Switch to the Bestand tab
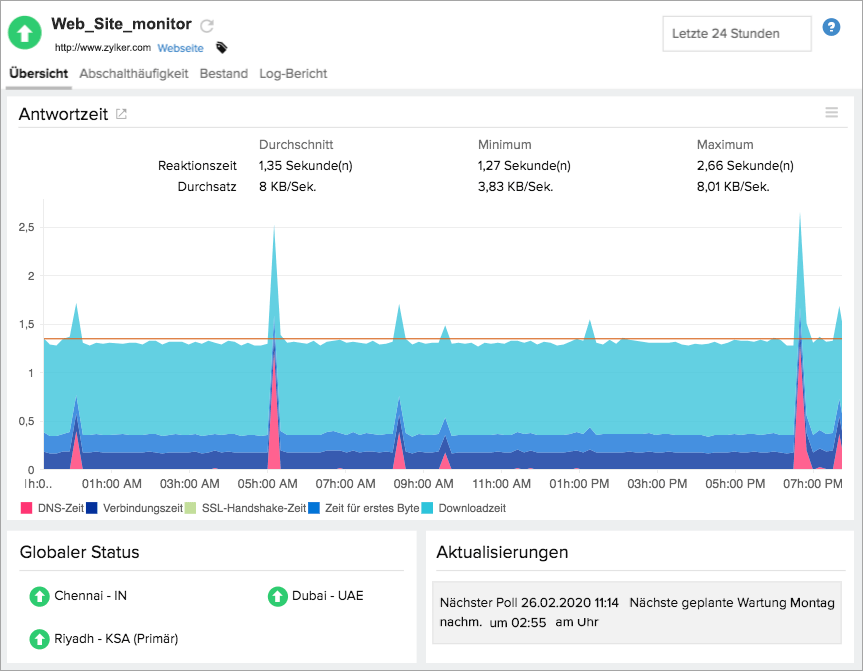 (x=223, y=74)
